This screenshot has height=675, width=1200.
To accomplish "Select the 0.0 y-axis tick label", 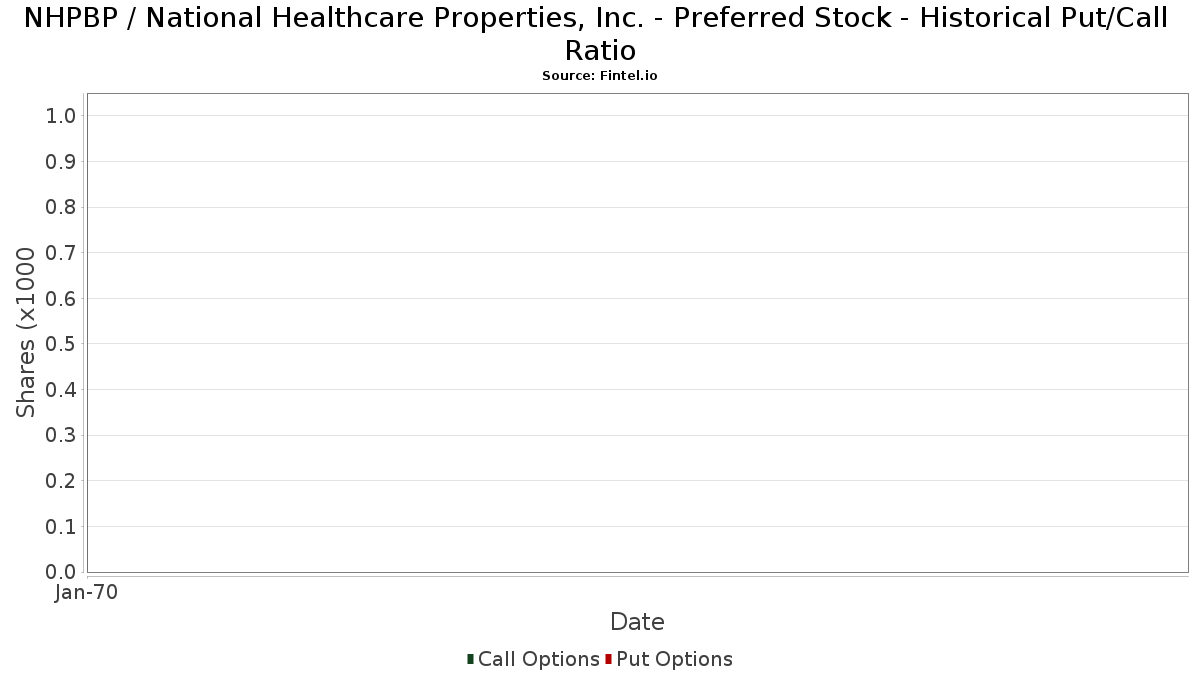I will 61,572.
